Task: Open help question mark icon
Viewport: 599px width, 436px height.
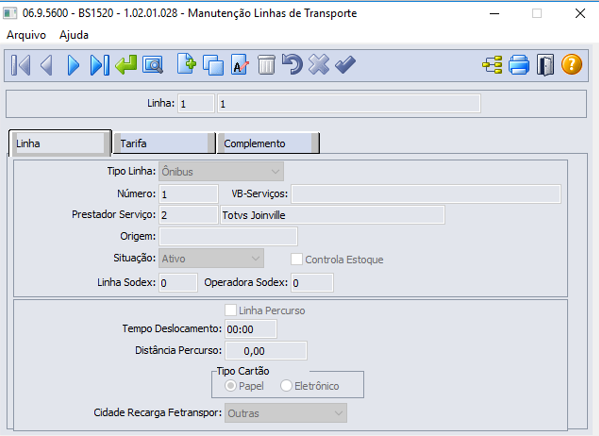Action: click(572, 64)
